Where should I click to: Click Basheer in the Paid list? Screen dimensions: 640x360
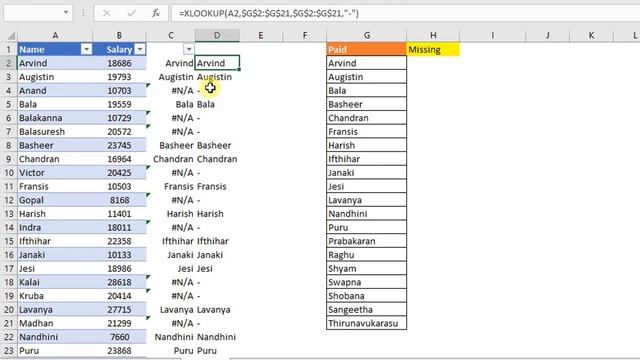(x=367, y=104)
